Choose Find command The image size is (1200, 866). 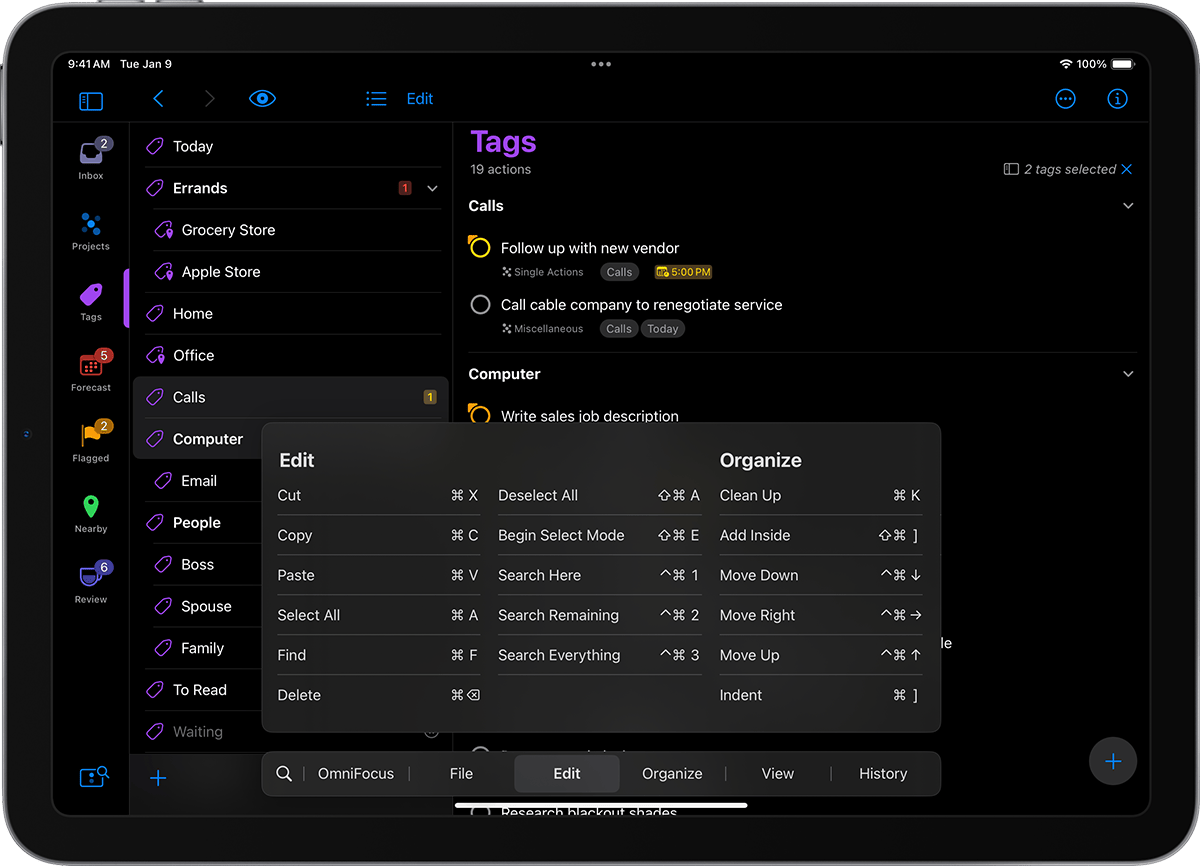point(378,655)
